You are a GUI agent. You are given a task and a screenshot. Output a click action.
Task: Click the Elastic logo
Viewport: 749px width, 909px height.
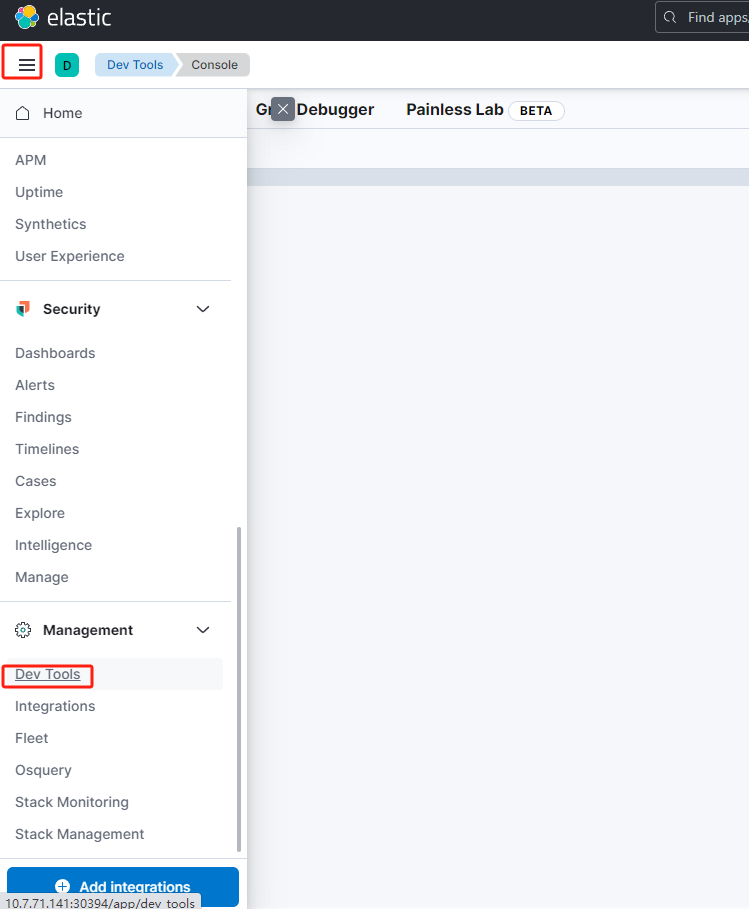[x=63, y=17]
